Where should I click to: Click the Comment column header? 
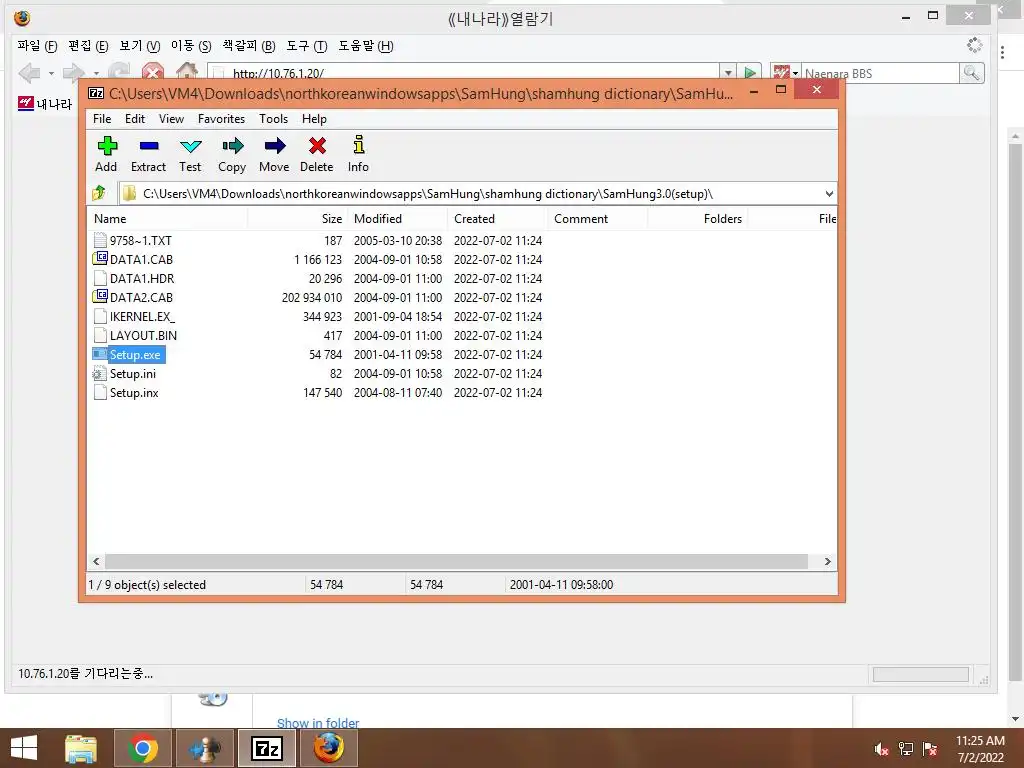coord(598,219)
